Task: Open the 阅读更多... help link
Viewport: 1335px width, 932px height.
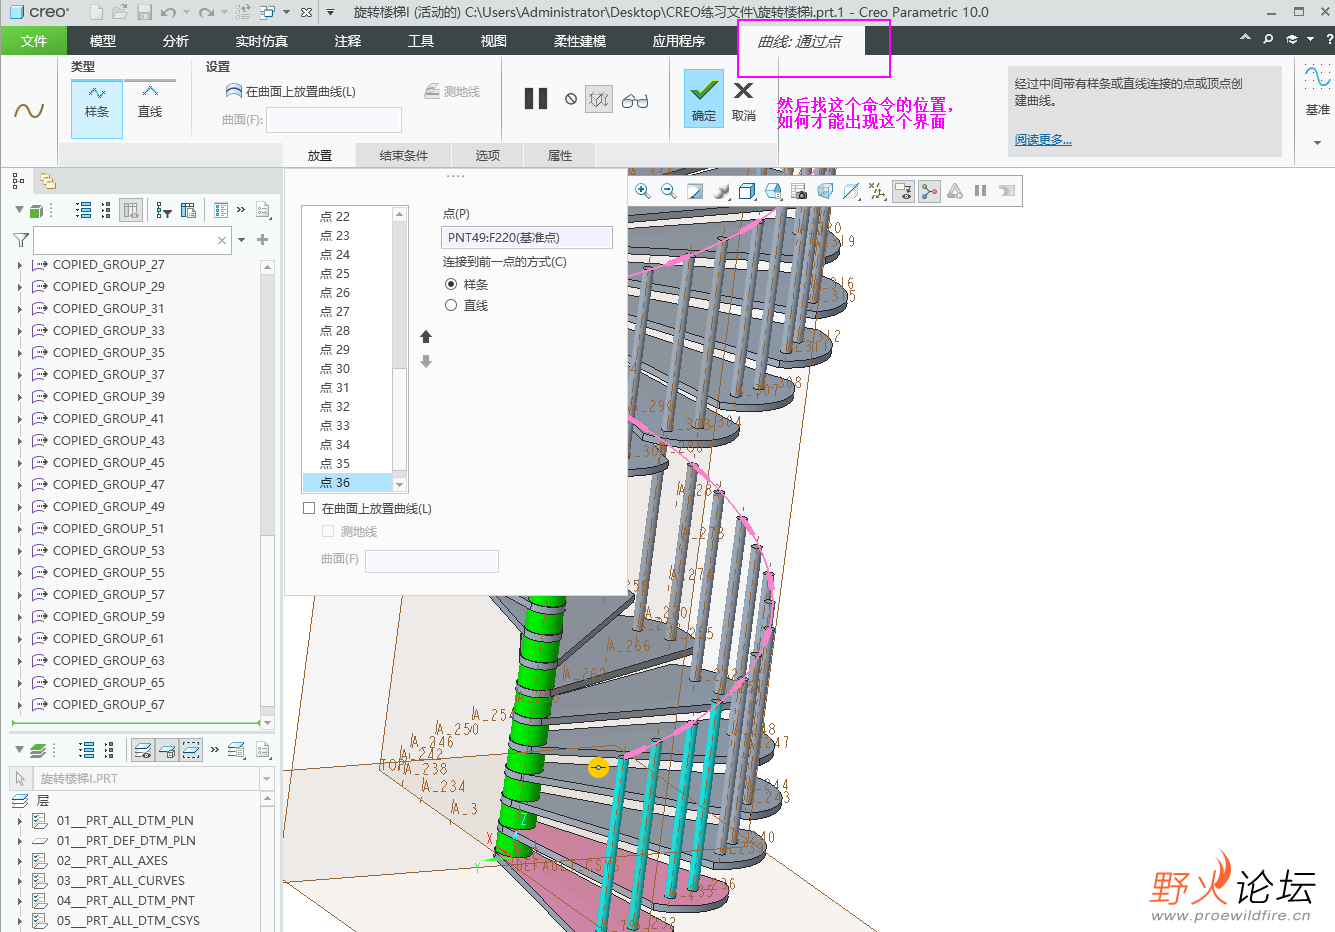Action: [x=1043, y=140]
